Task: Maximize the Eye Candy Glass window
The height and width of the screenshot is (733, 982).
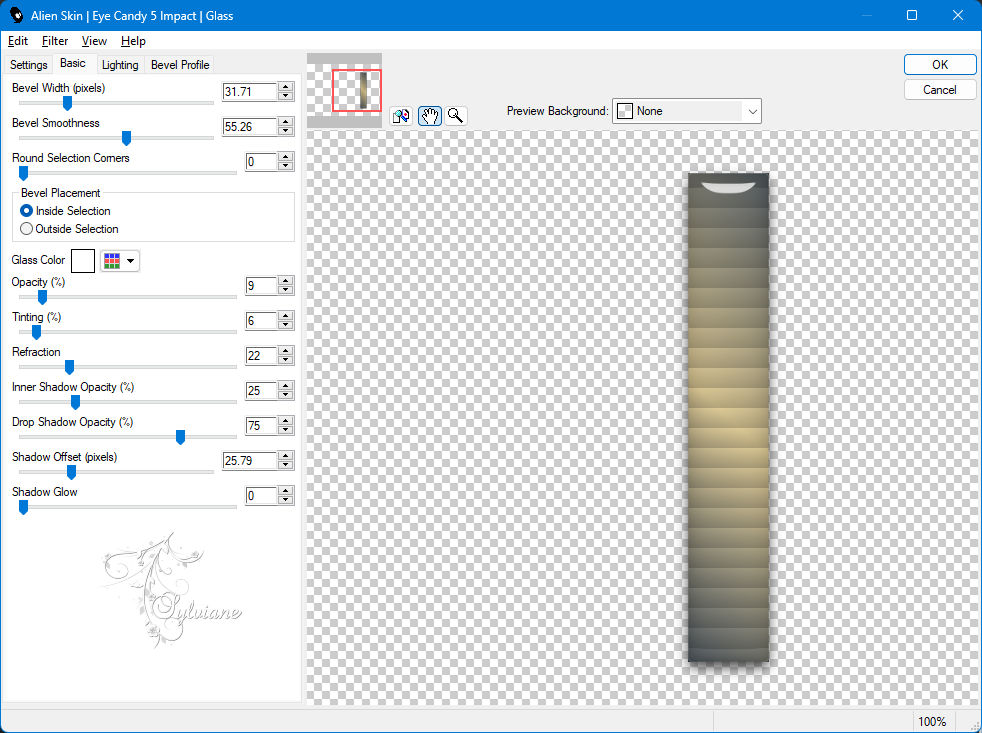Action: point(912,15)
